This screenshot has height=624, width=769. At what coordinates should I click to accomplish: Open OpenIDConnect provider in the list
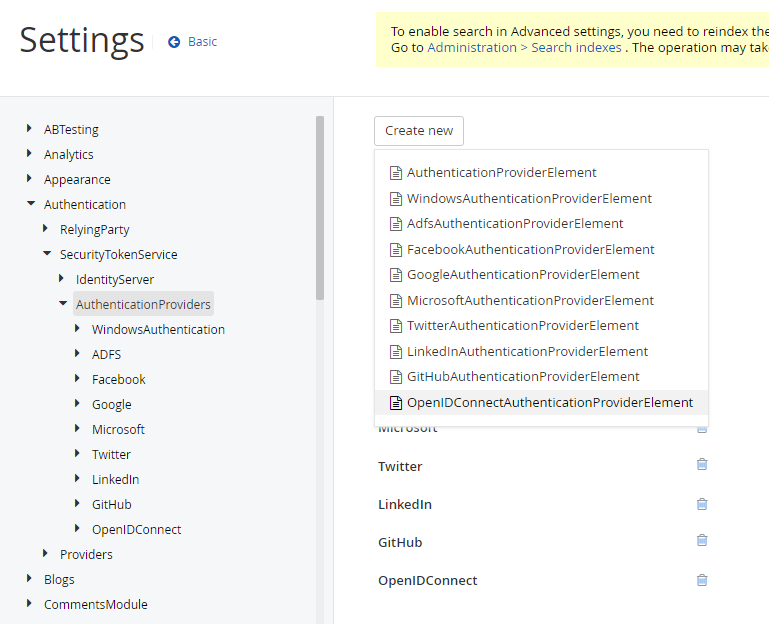click(x=427, y=581)
